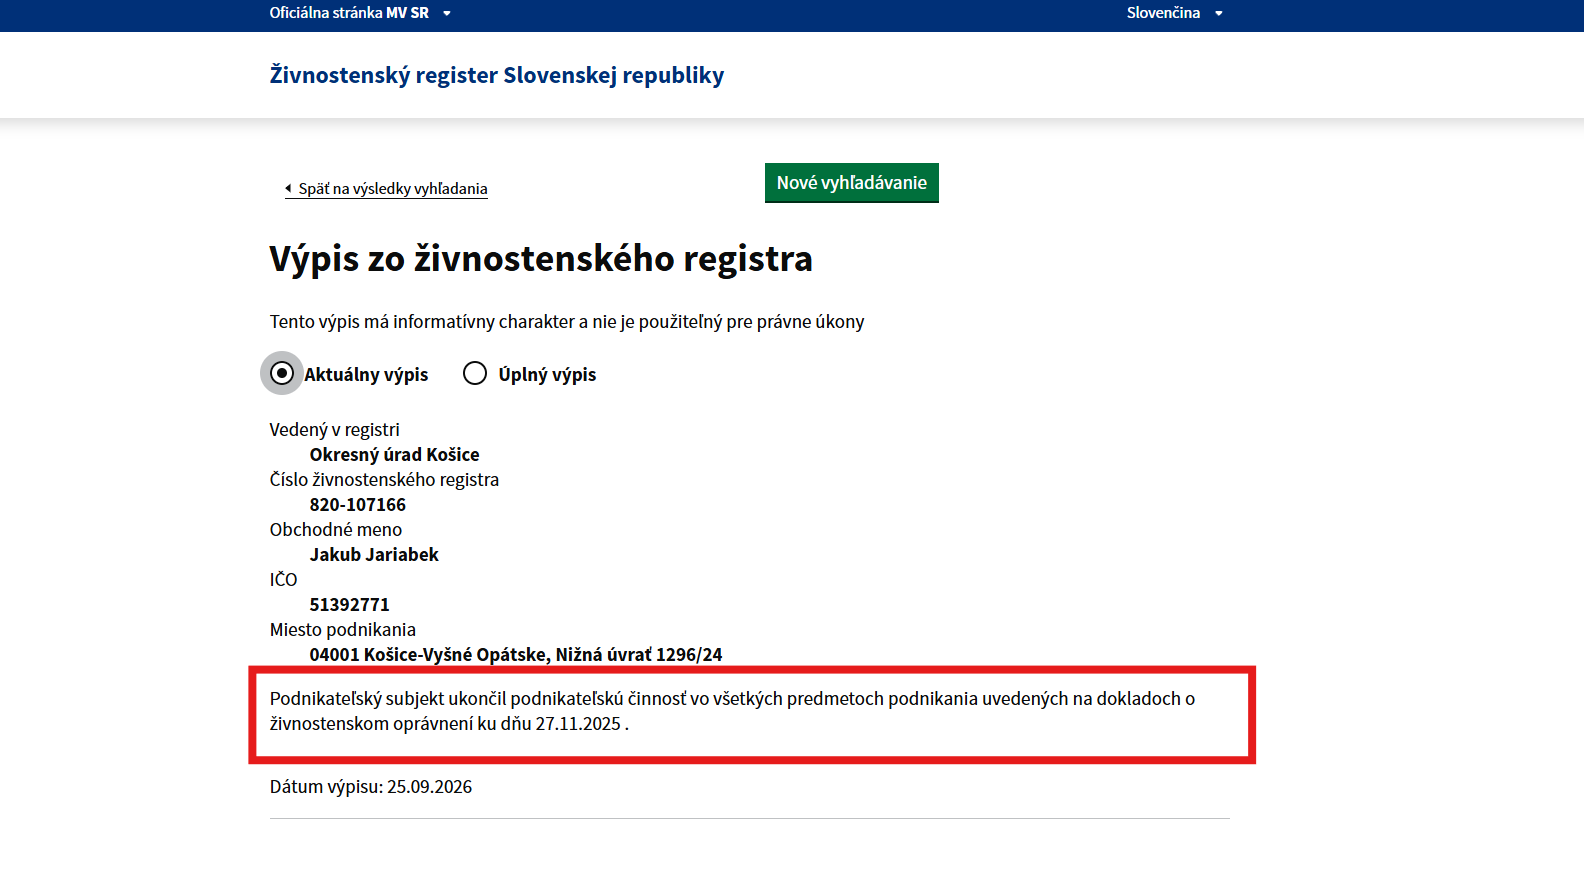
Task: Select the Úplný výpis radio button
Action: coord(475,373)
